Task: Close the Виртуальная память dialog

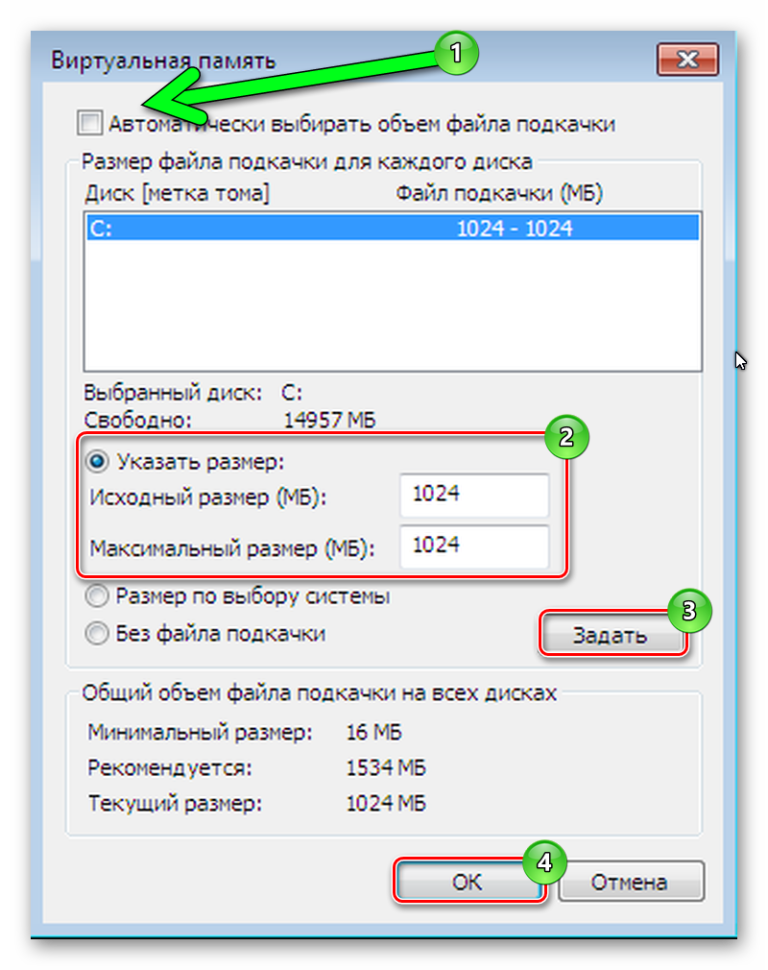Action: (687, 59)
